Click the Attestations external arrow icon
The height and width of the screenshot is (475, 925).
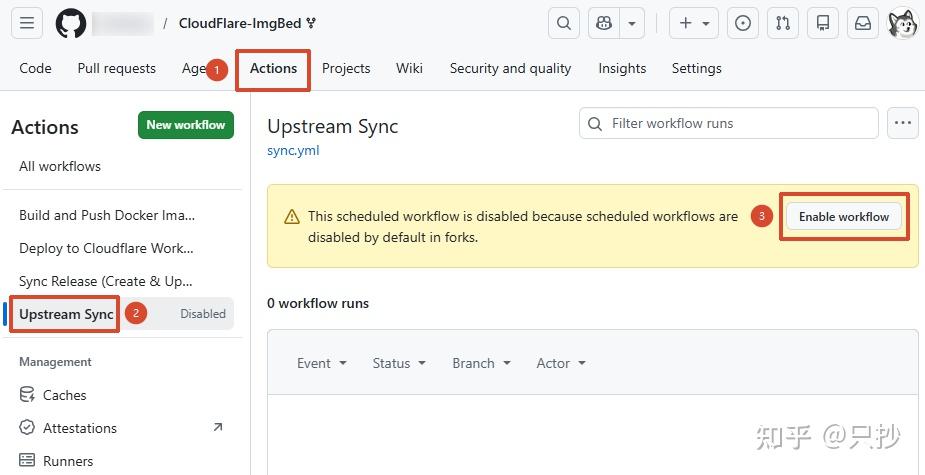(x=218, y=427)
